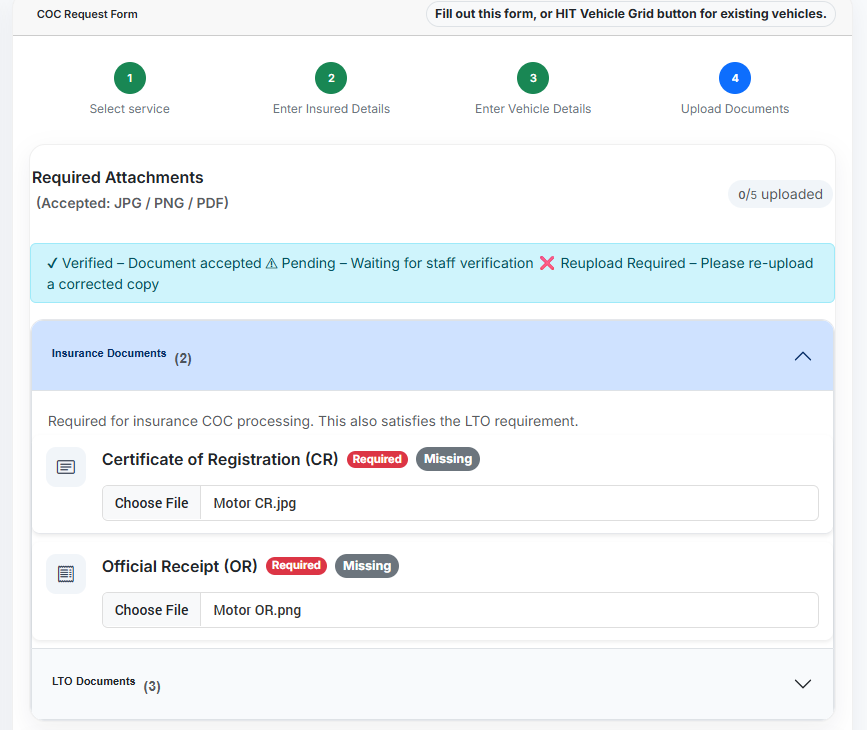Collapse the Insurance Documents section chevron
This screenshot has width=867, height=730.
tap(802, 356)
